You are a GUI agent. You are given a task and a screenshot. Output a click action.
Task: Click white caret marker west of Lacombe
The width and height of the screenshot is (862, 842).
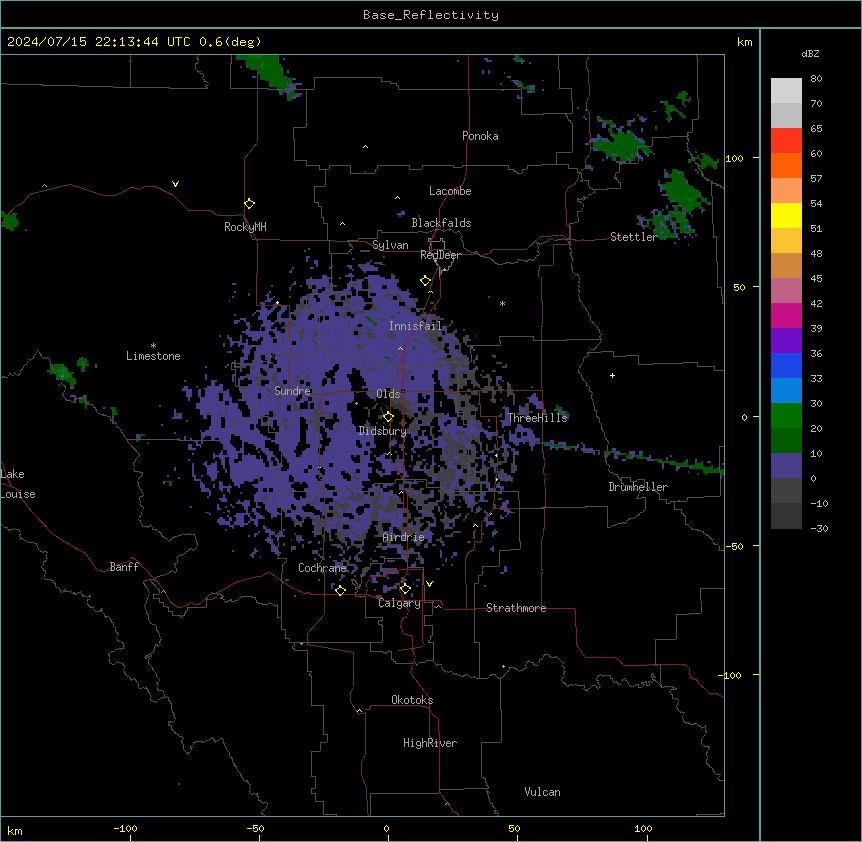[x=397, y=198]
